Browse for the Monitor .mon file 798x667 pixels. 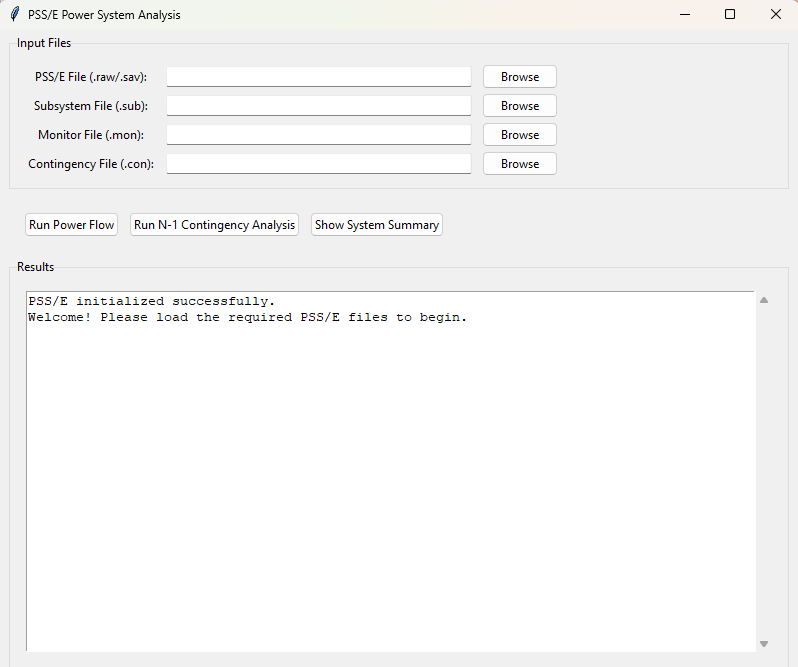(519, 135)
